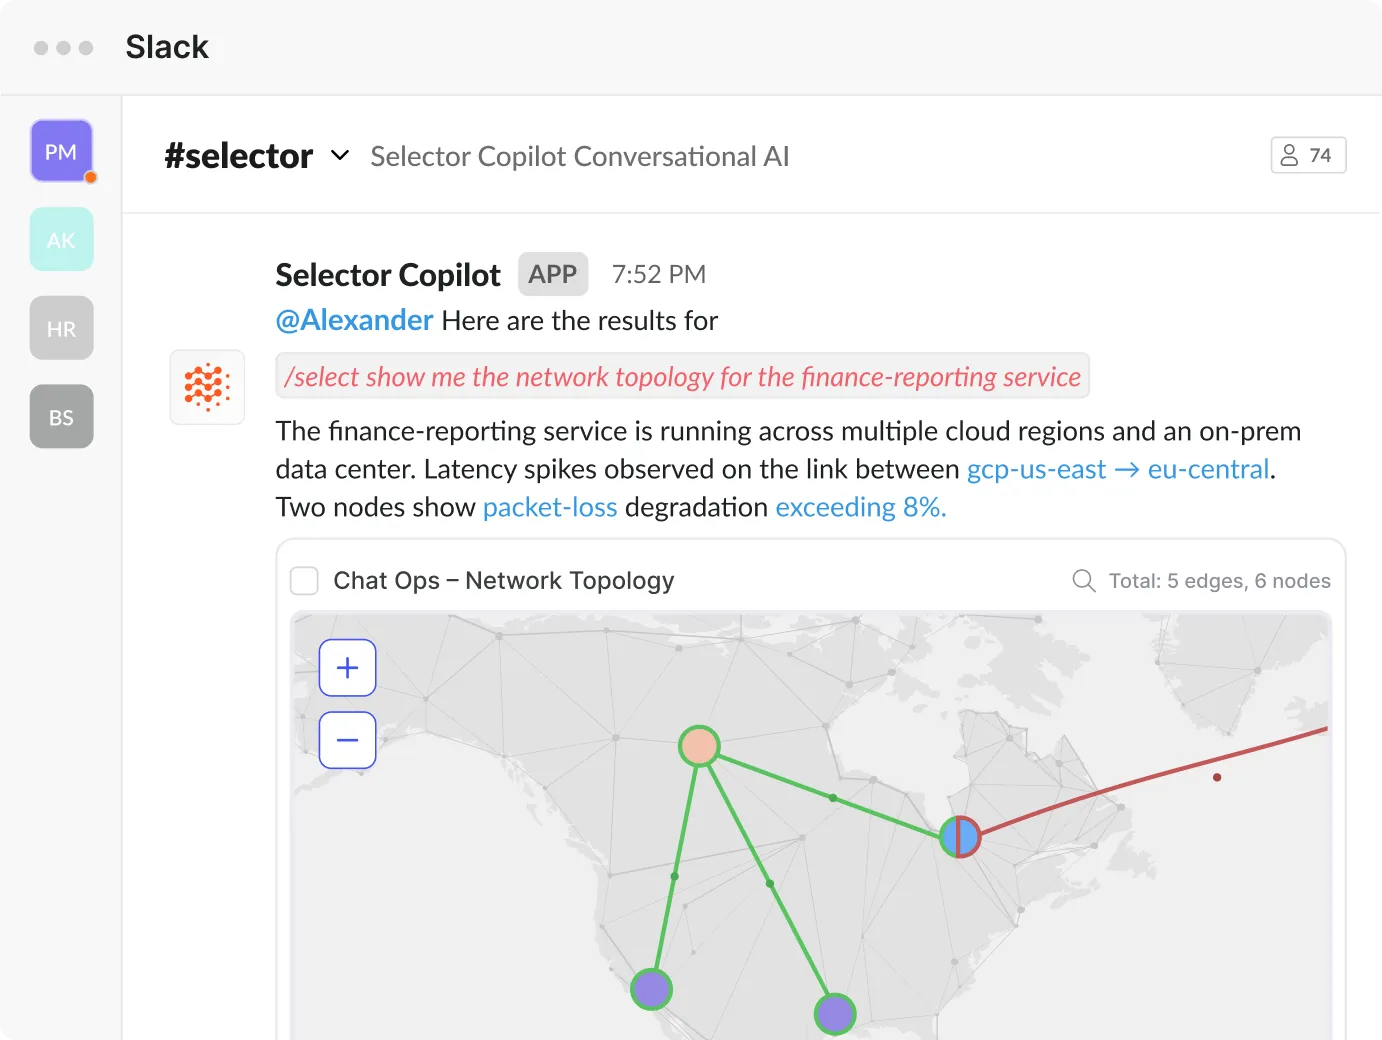Expand the #selector channel dropdown chevron
Screen dimensions: 1382x1040
click(x=340, y=155)
